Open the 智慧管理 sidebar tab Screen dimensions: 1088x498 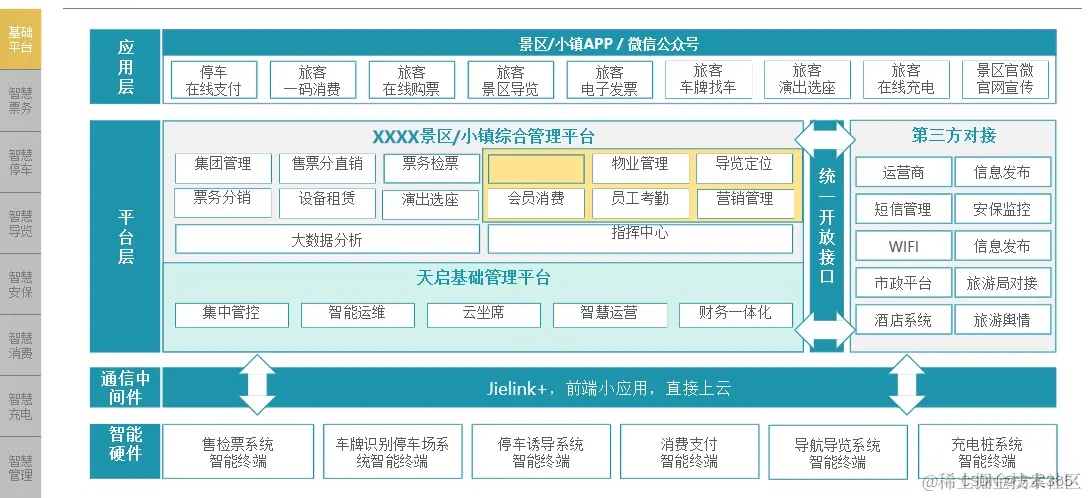[20, 467]
